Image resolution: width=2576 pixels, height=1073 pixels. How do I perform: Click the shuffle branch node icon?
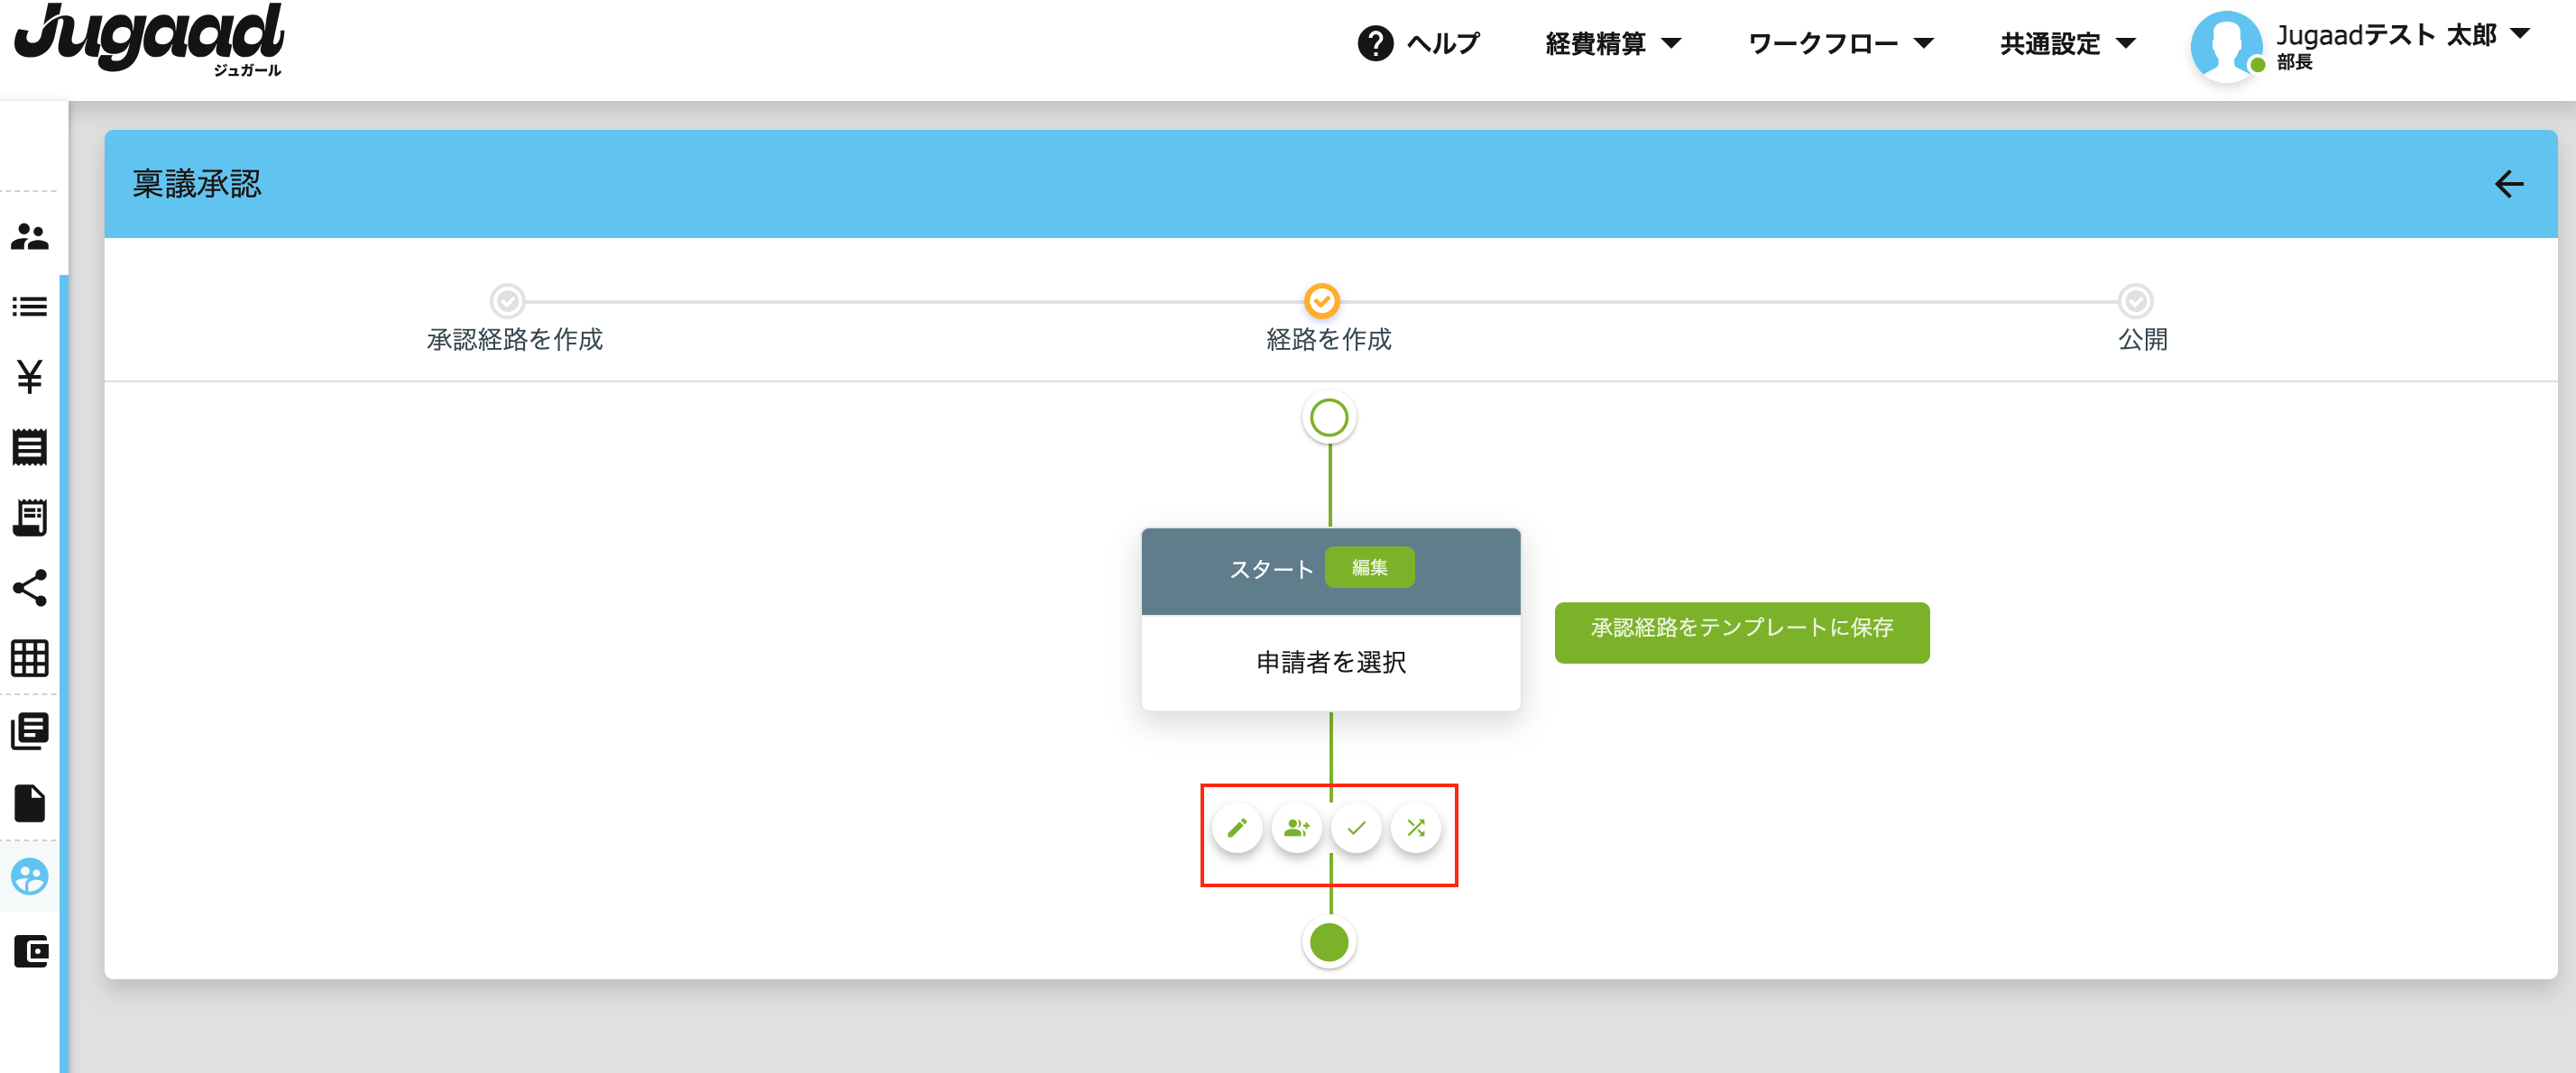tap(1416, 828)
